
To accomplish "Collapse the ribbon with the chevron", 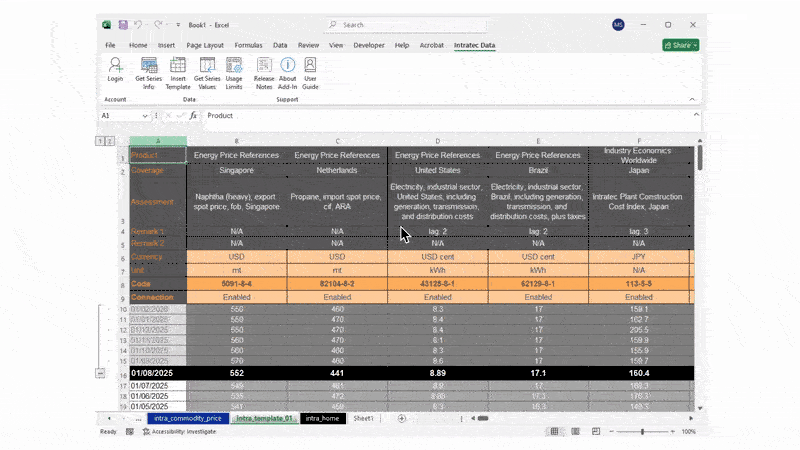I will tap(692, 99).
